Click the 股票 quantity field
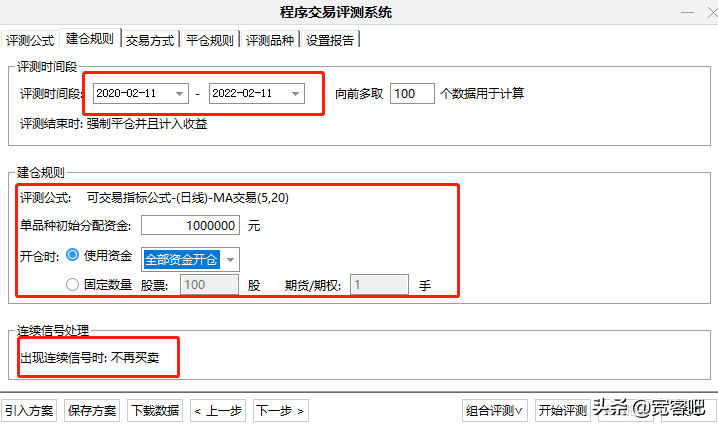Viewport: 718px width, 429px height. [209, 285]
